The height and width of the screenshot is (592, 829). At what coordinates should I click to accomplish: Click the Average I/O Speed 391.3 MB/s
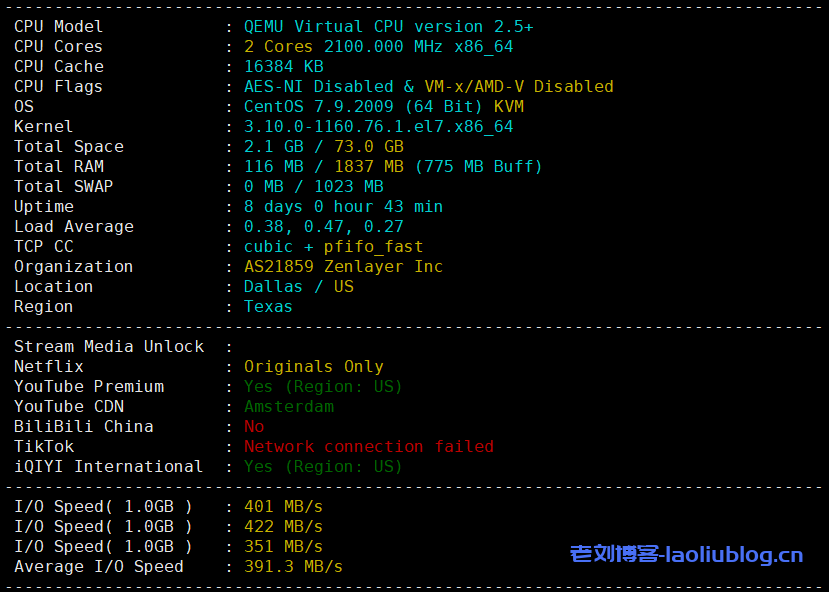293,566
